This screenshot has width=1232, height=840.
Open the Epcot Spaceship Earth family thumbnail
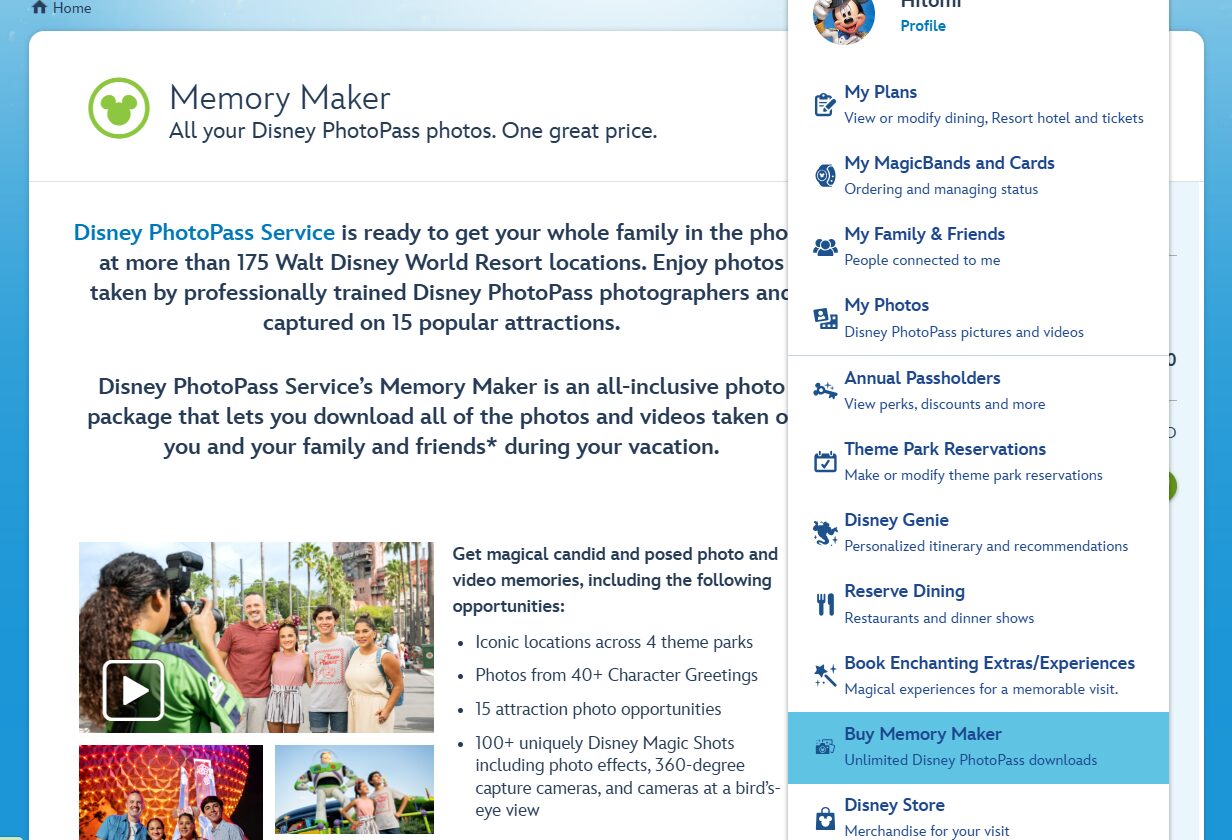tap(170, 792)
